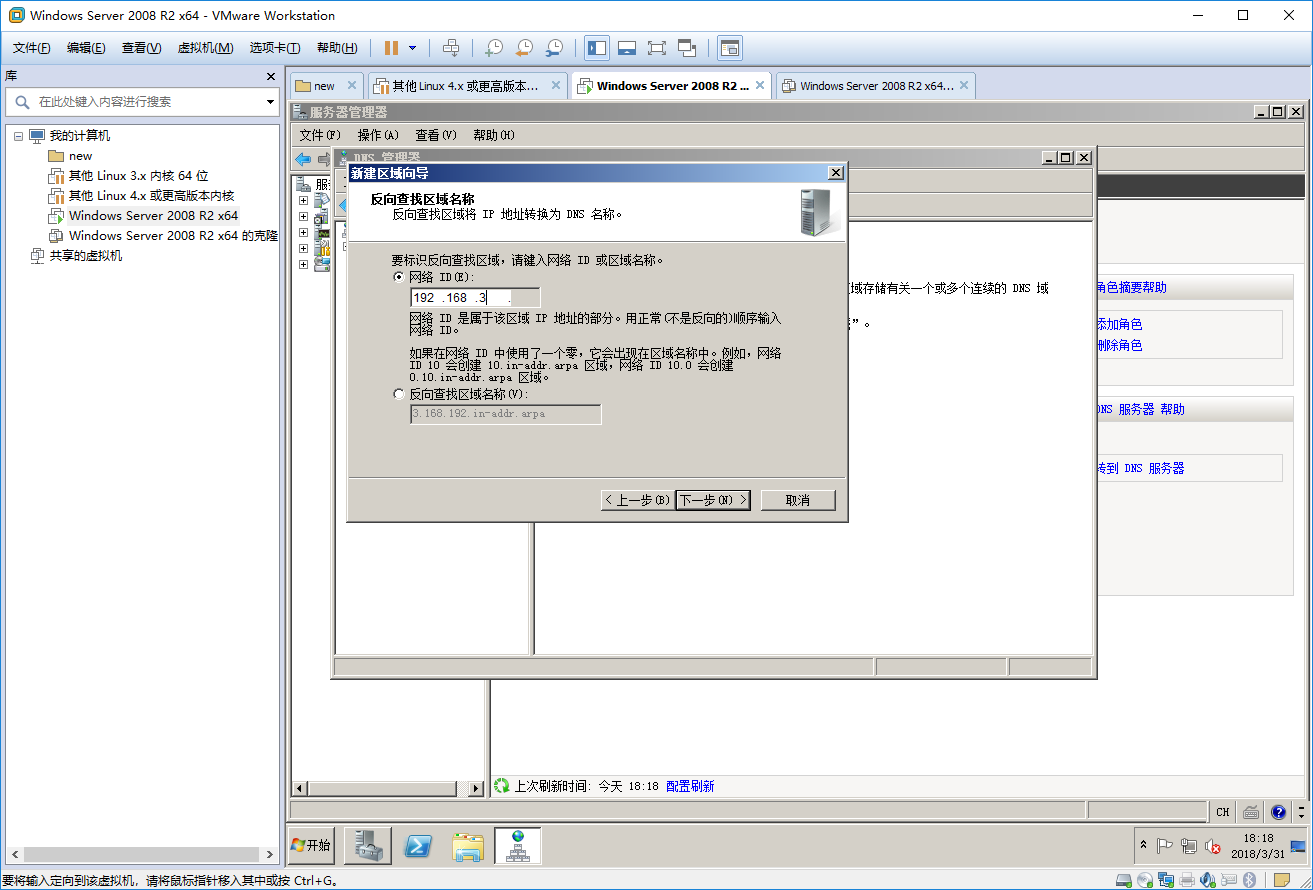Switch to the new tab
Viewport: 1313px width, 890px height.
(x=322, y=85)
